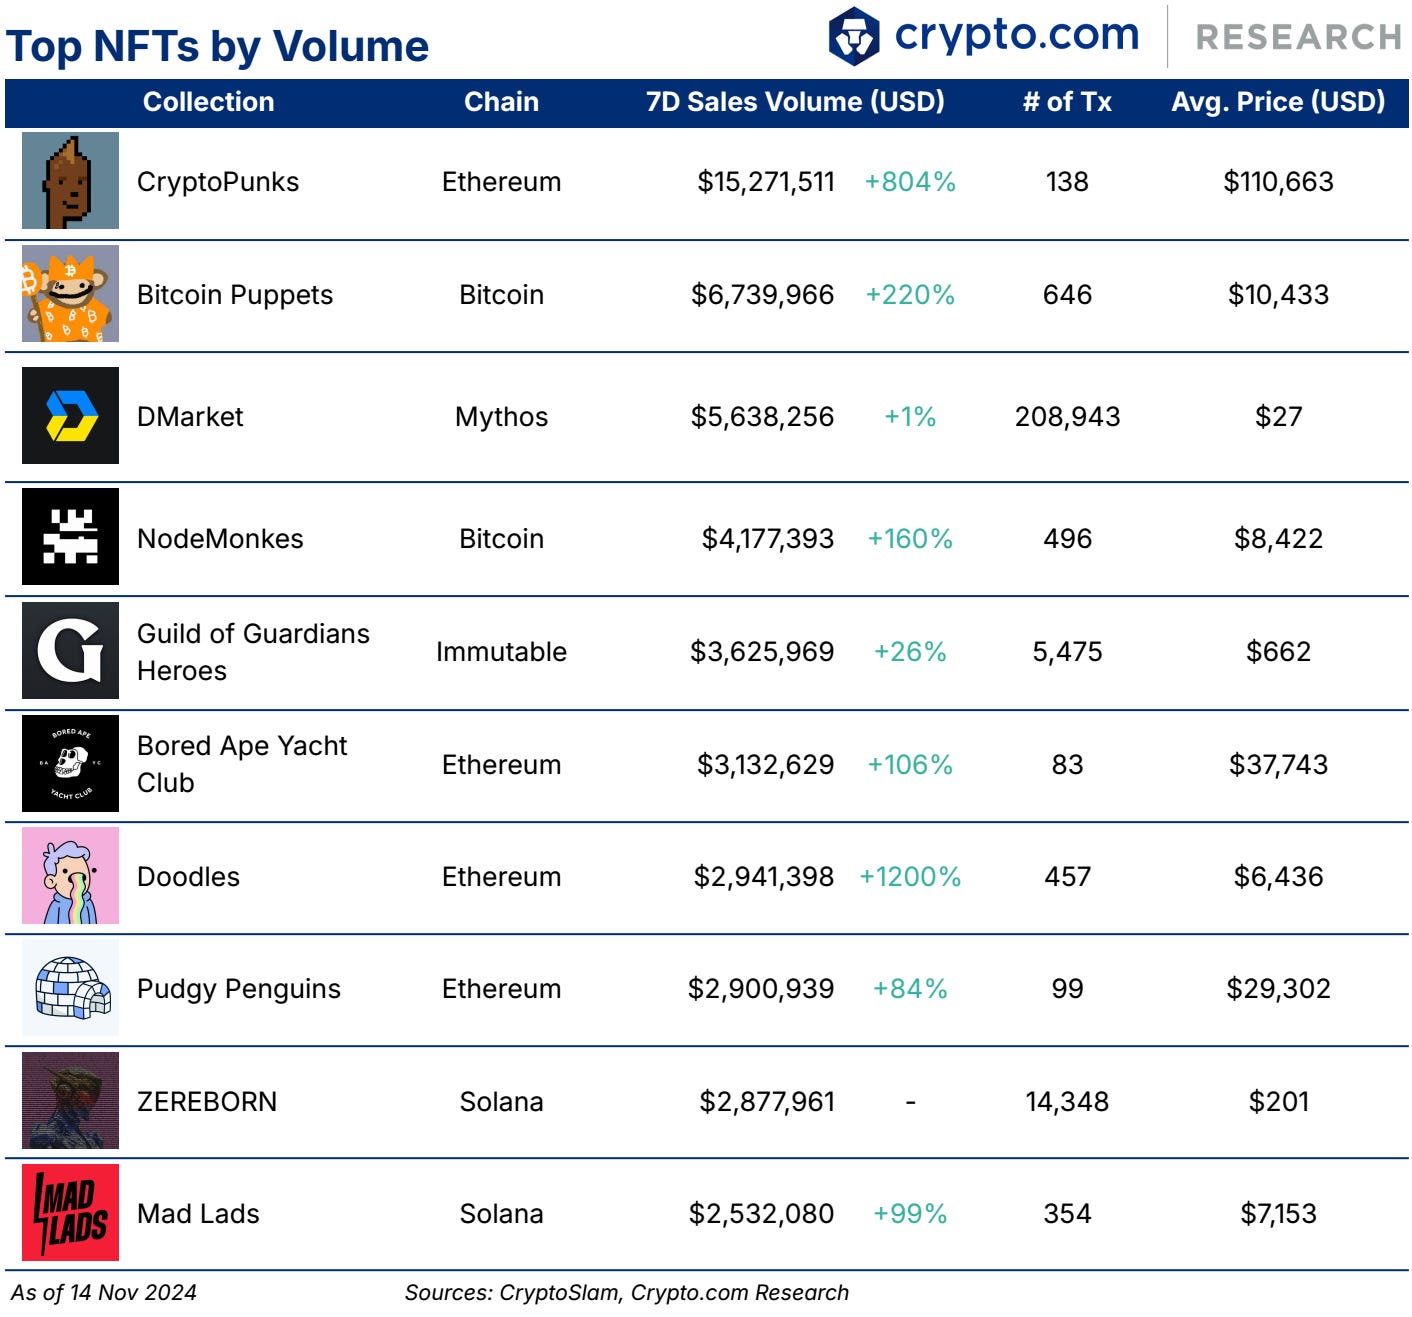Click the $6,739,966 sales volume value

(763, 295)
